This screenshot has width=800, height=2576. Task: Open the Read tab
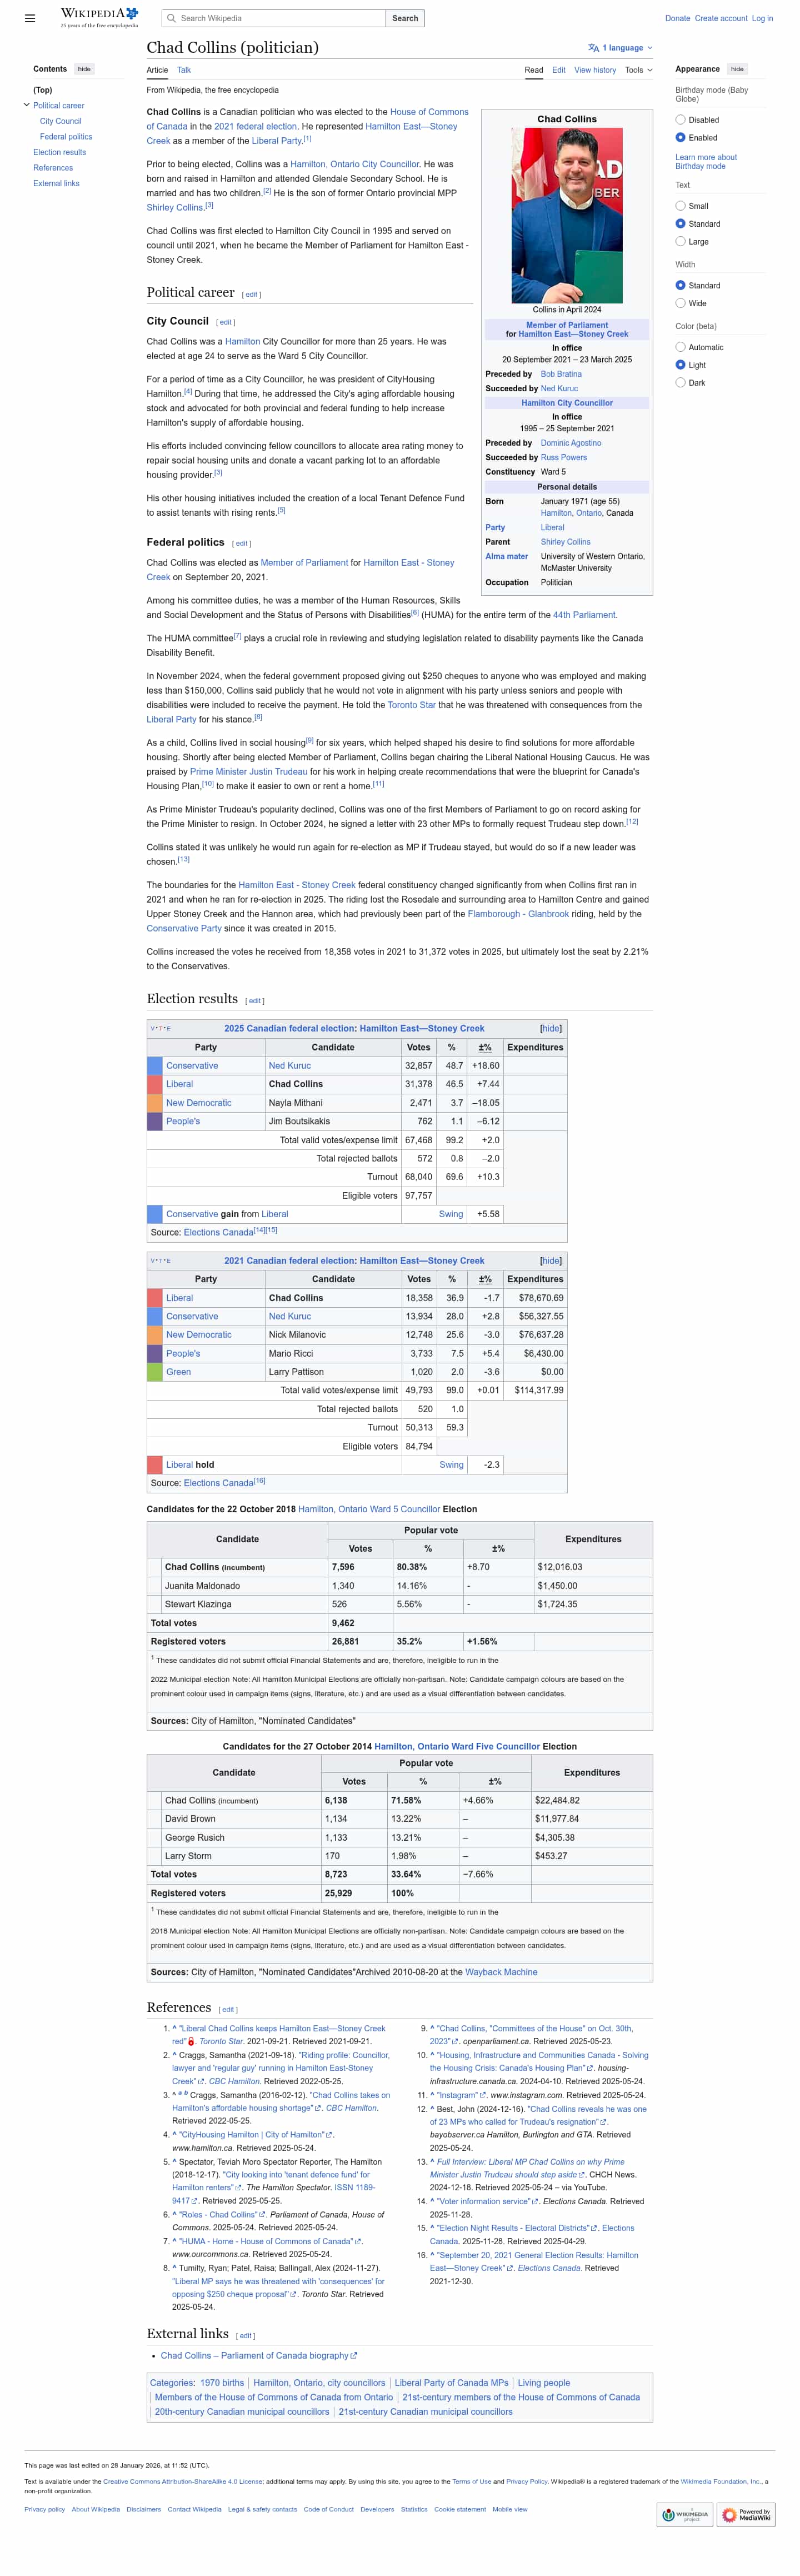point(534,70)
